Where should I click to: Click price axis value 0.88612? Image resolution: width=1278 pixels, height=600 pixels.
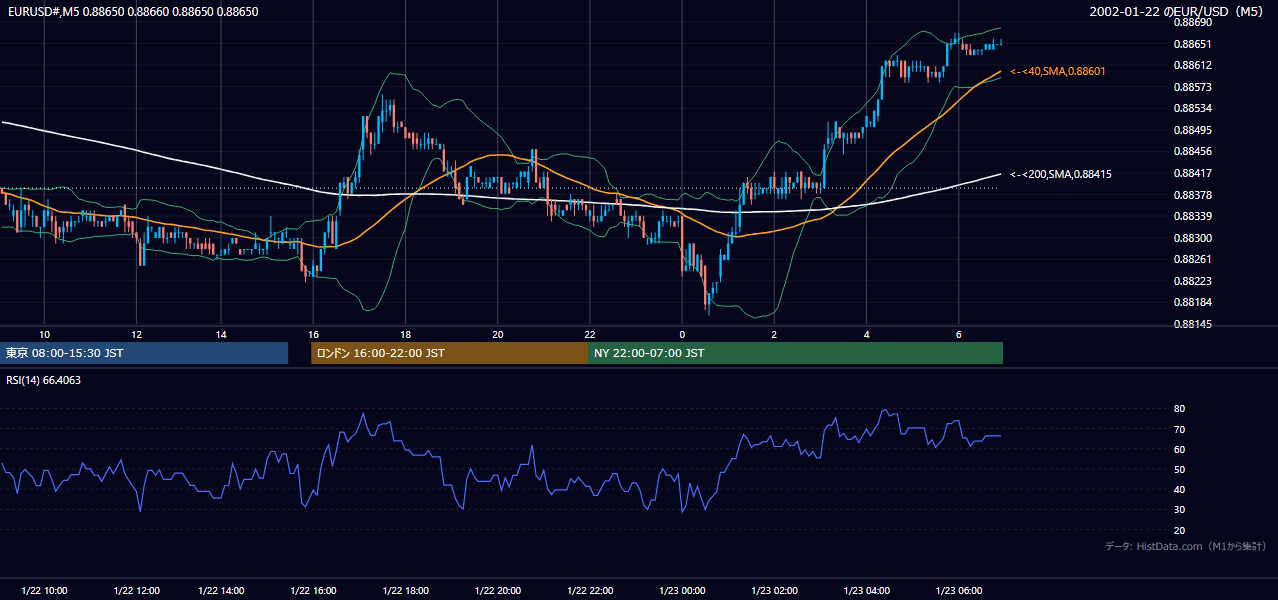pos(1192,66)
